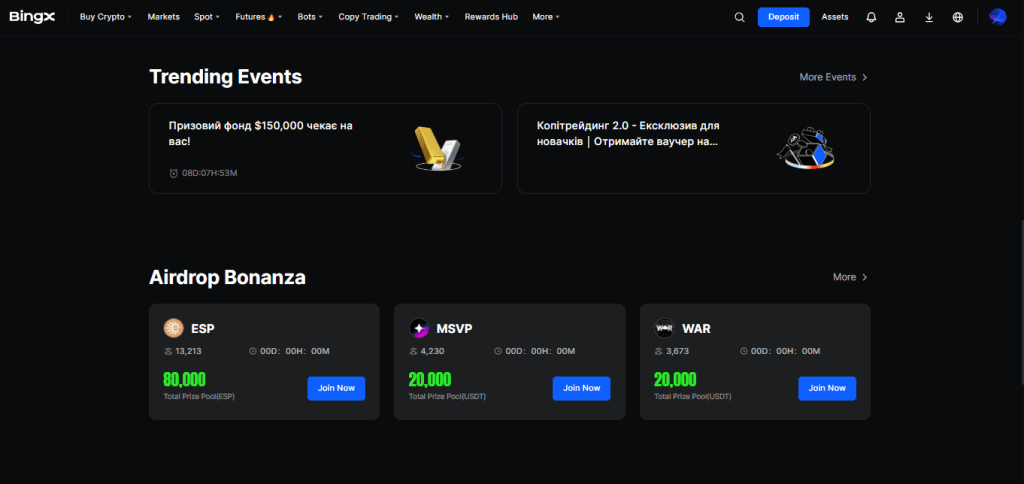Click the download app icon
The height and width of the screenshot is (484, 1024).
pos(929,18)
